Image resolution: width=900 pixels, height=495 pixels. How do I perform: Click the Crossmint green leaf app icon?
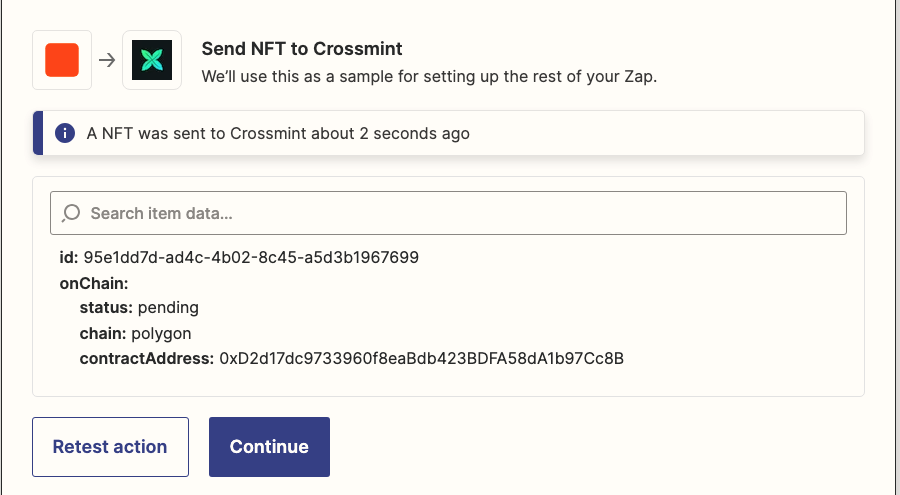click(152, 60)
